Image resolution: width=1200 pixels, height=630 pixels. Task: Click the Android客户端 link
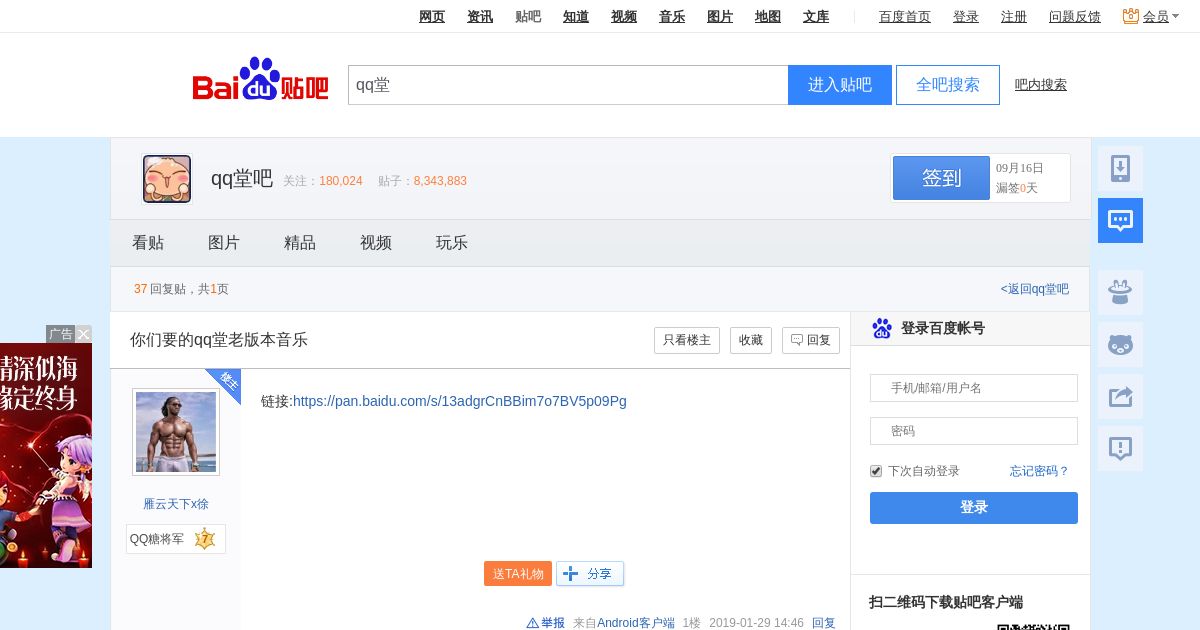(636, 623)
